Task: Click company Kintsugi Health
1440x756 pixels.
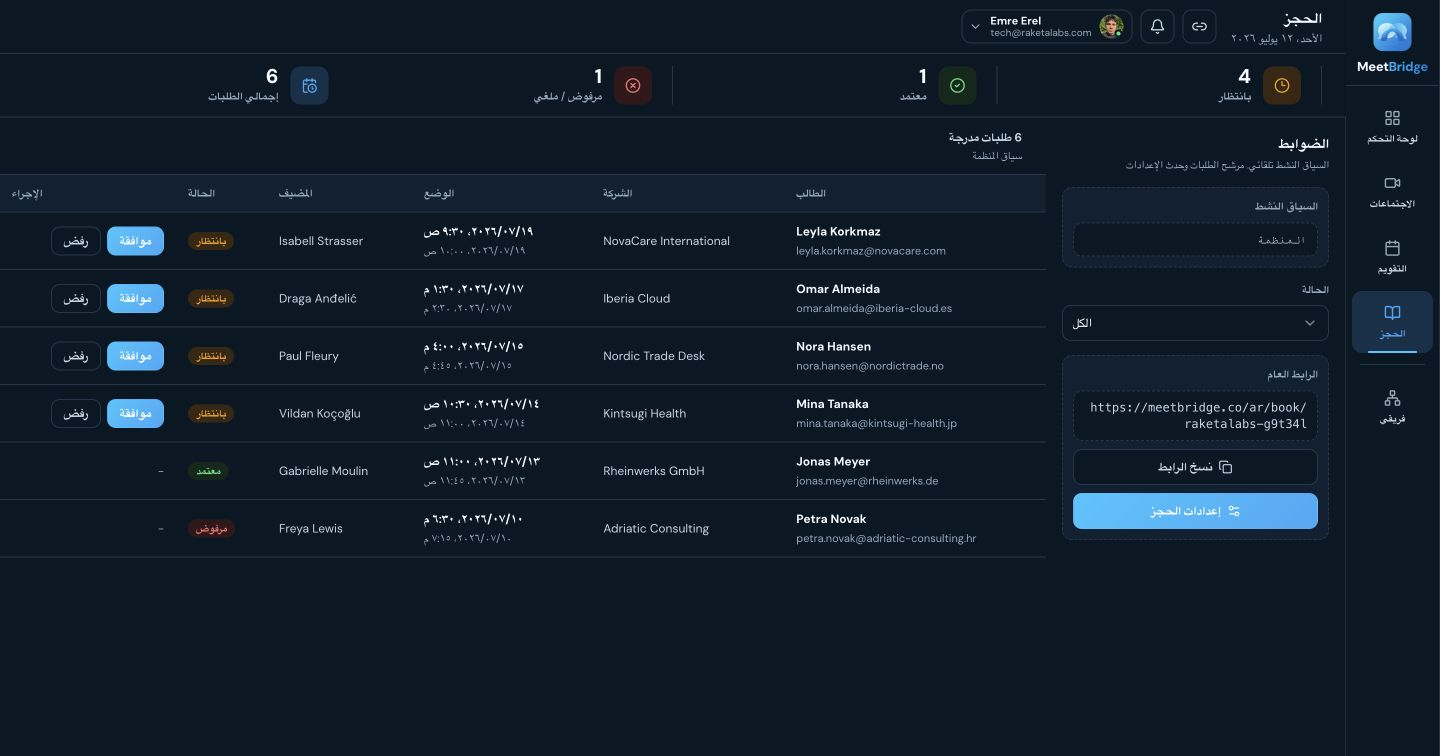Action: 645,414
